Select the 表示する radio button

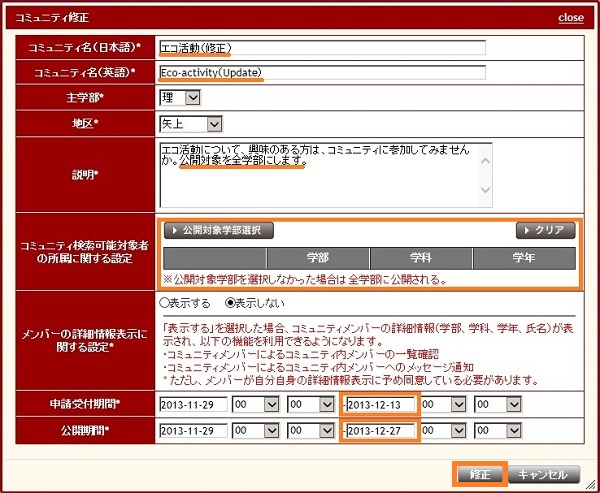click(165, 301)
